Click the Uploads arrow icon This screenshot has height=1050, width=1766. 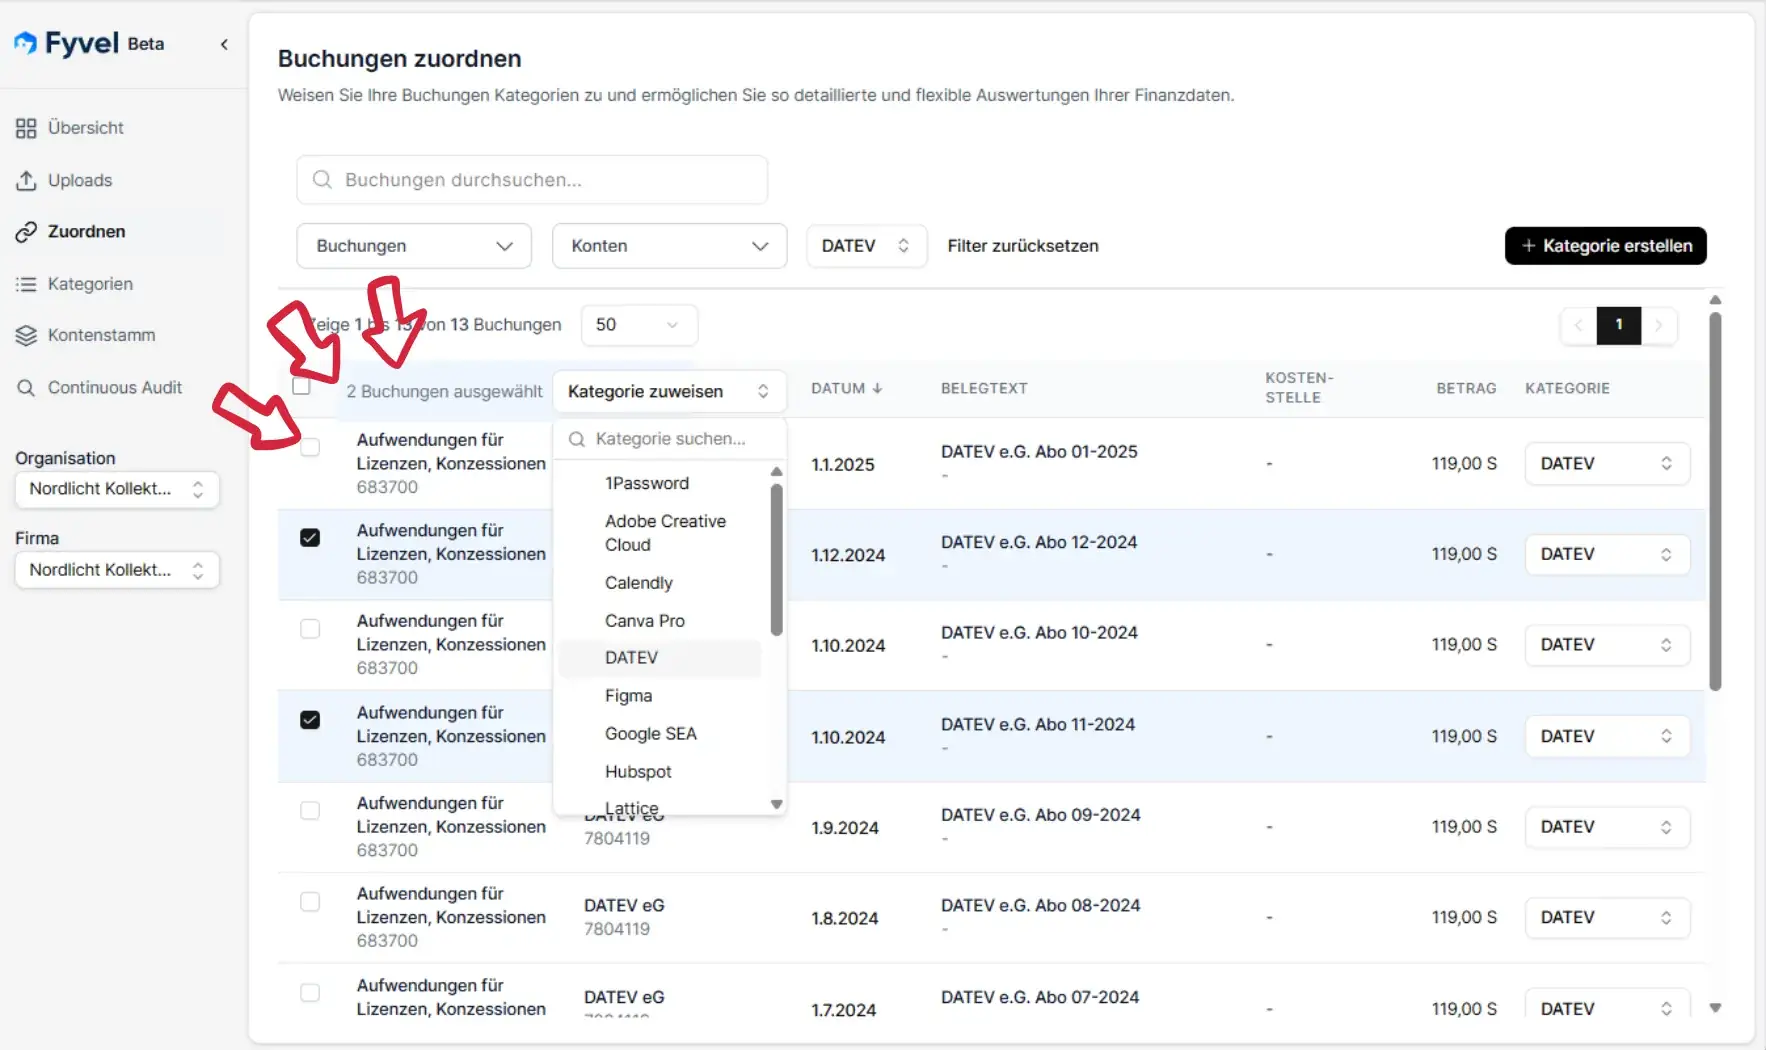26,180
